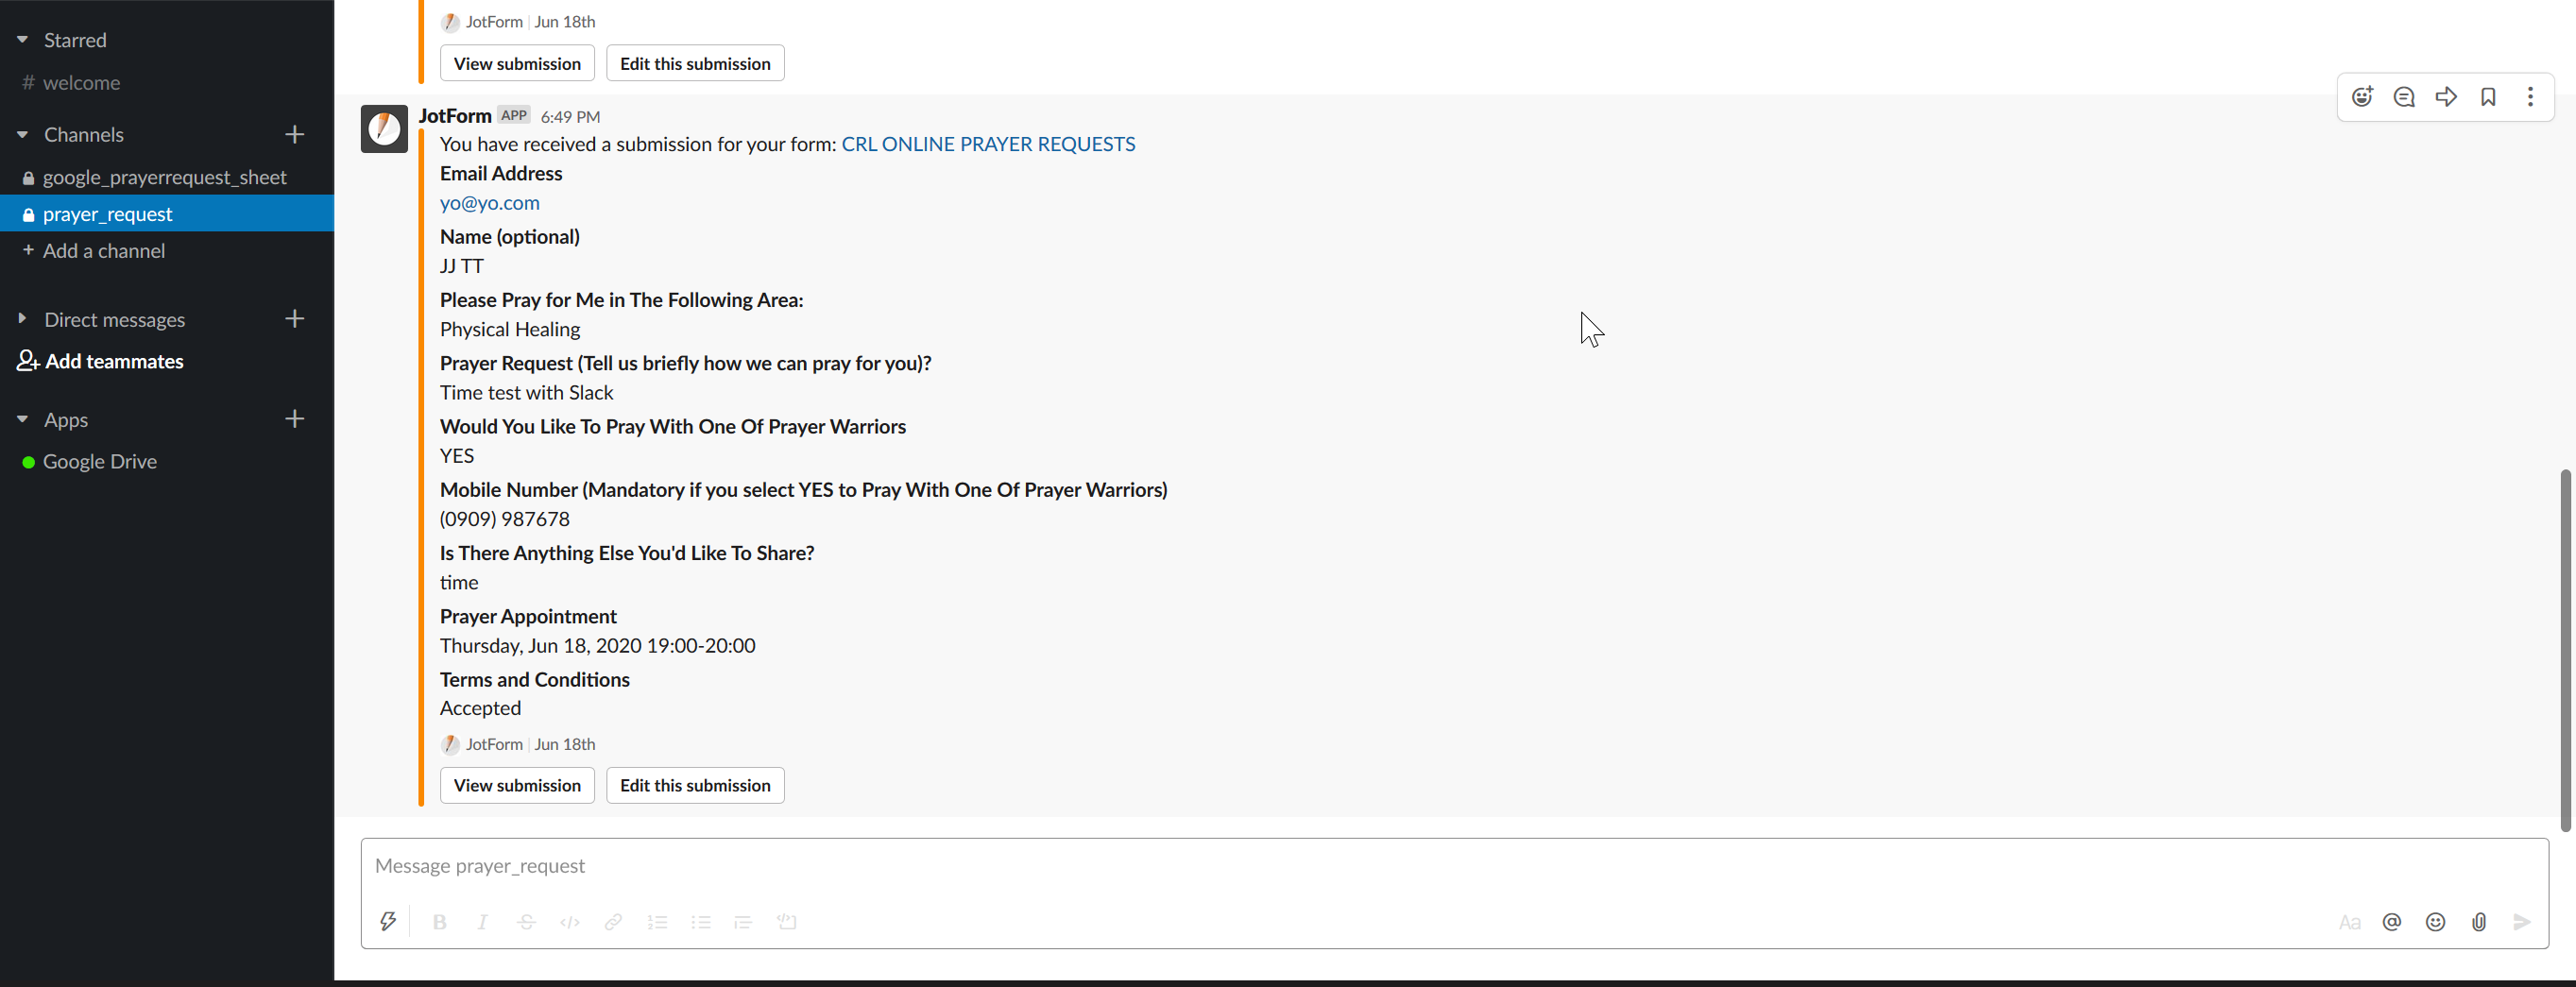The width and height of the screenshot is (2576, 987).
Task: Insert a link via the link icon
Action: tap(613, 922)
